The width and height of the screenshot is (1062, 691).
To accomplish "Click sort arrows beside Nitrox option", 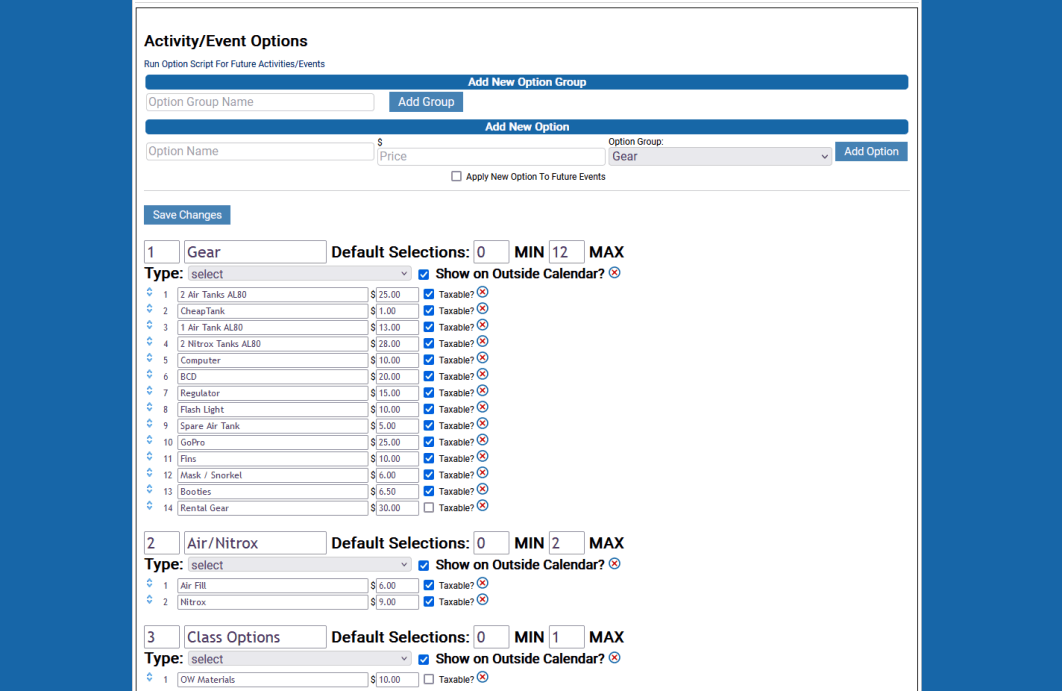I will point(150,601).
